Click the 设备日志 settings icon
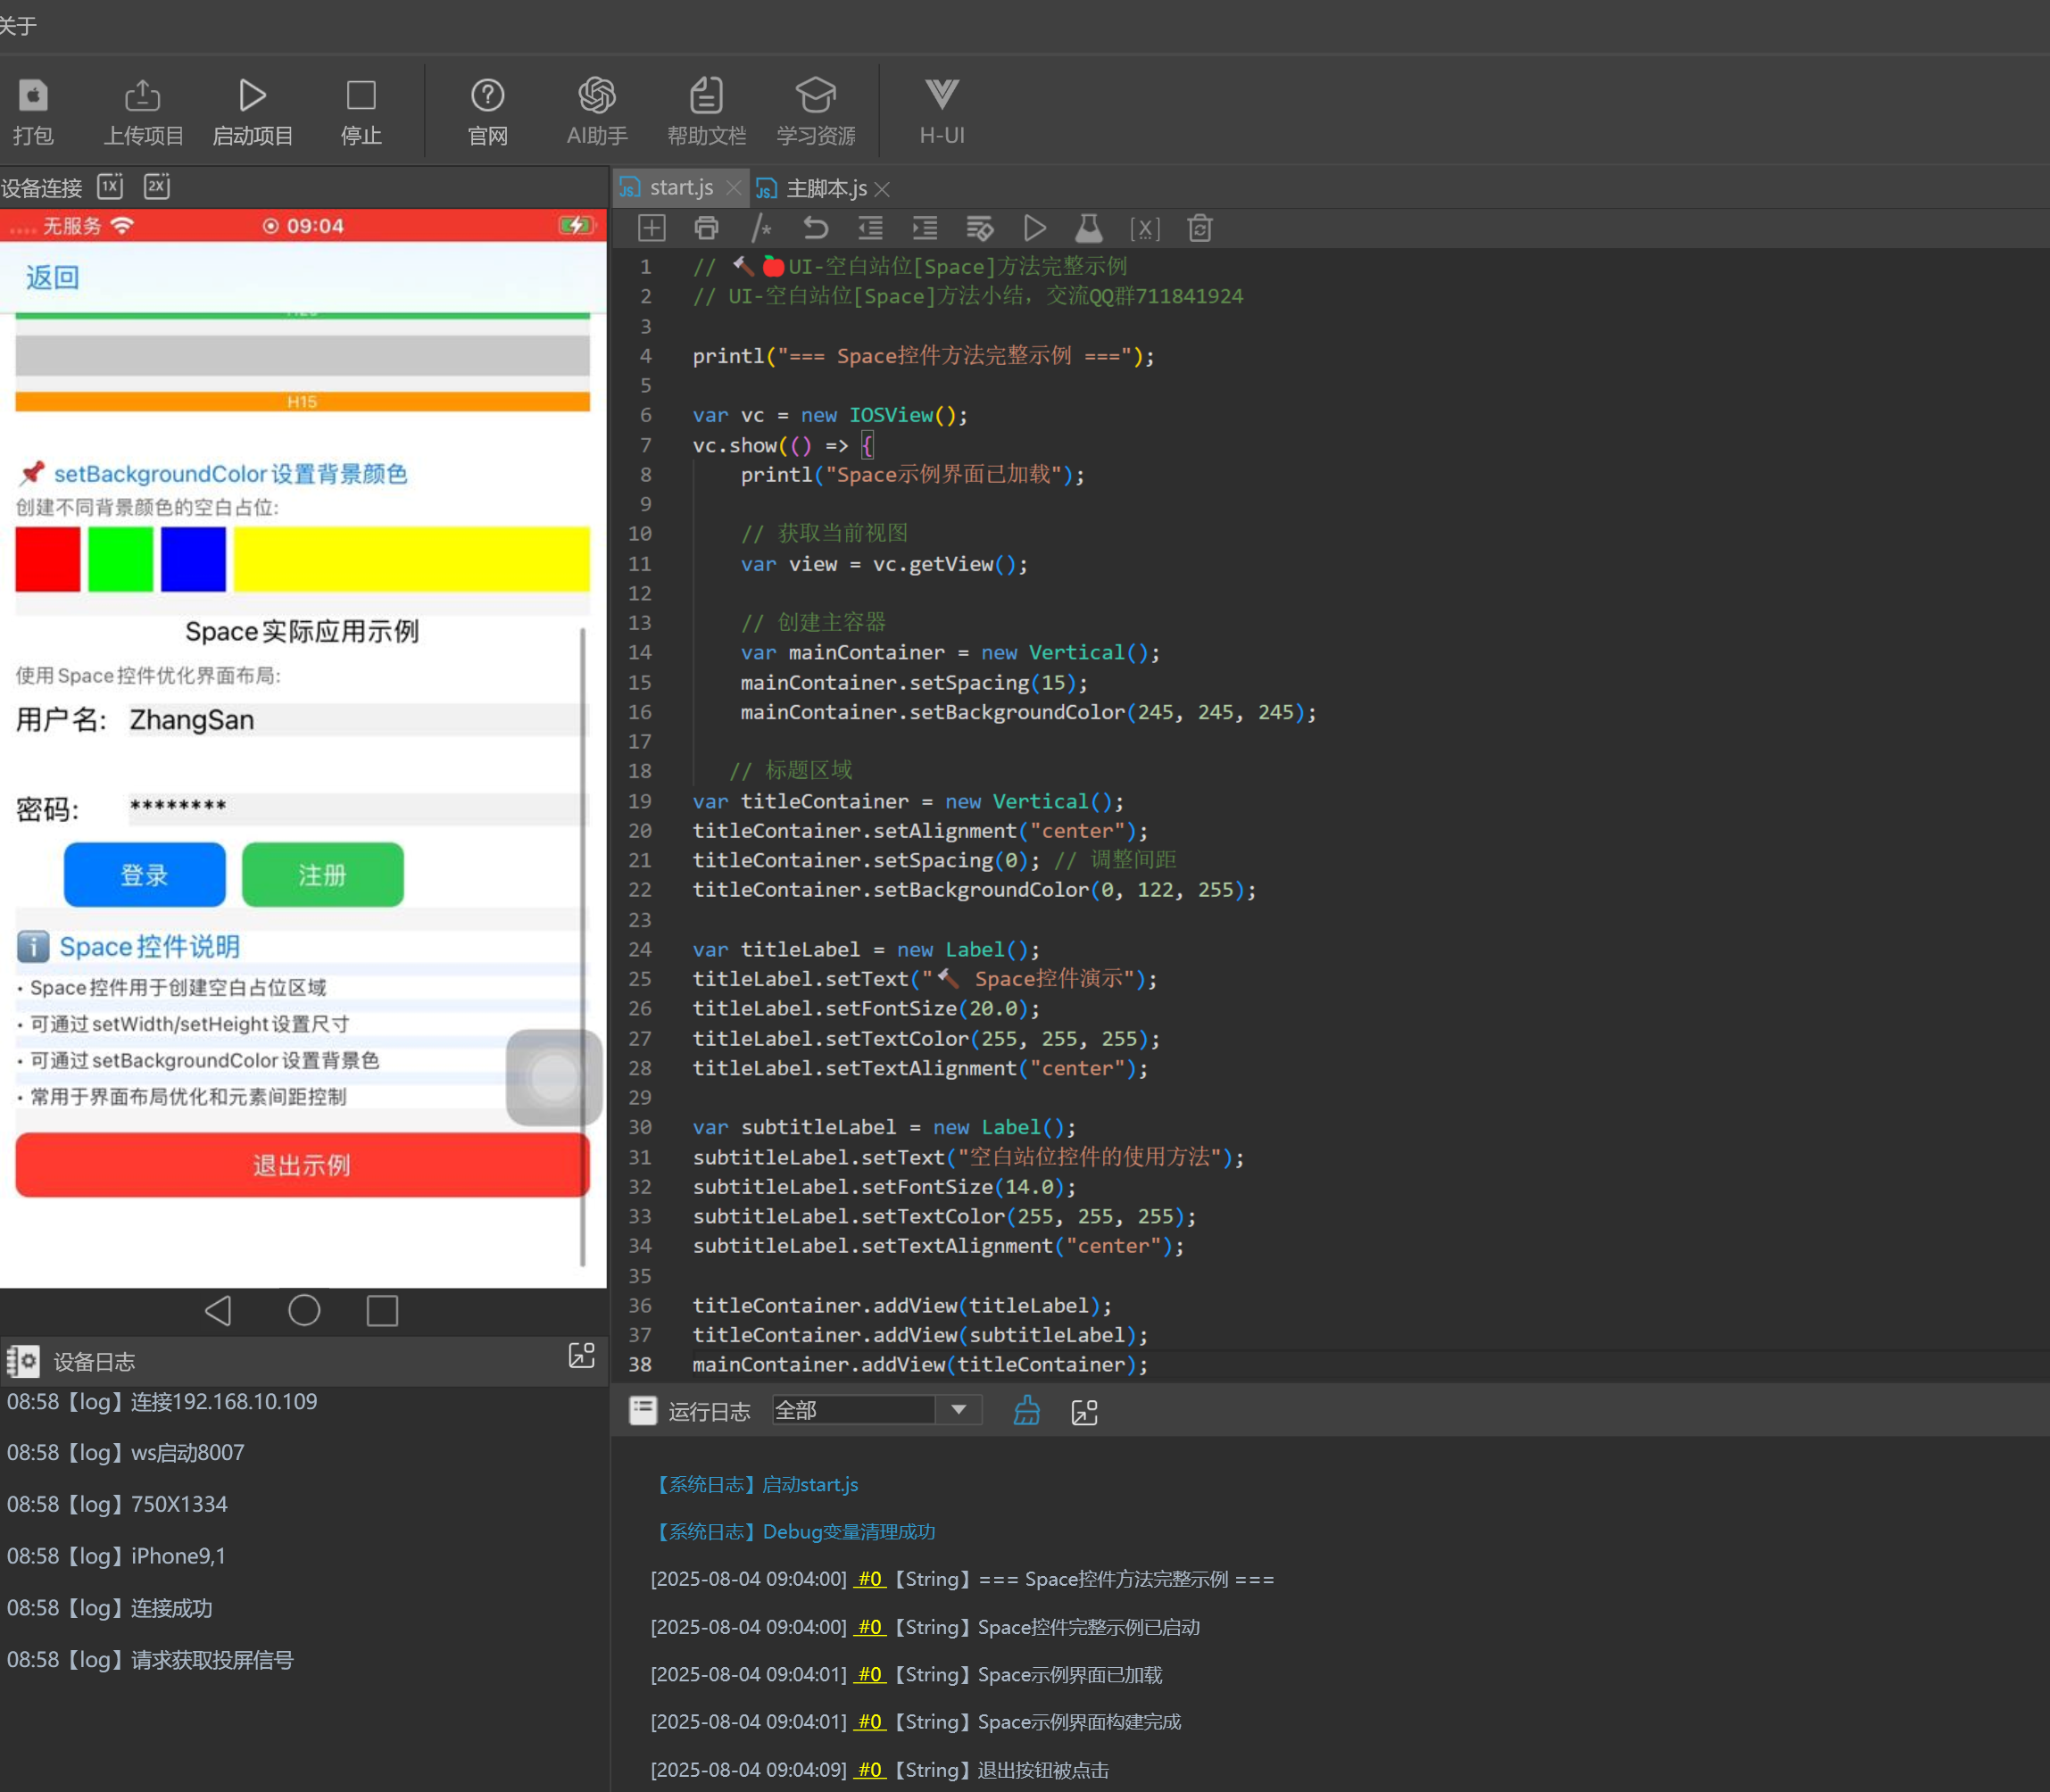This screenshot has height=1792, width=2050. pos(23,1361)
